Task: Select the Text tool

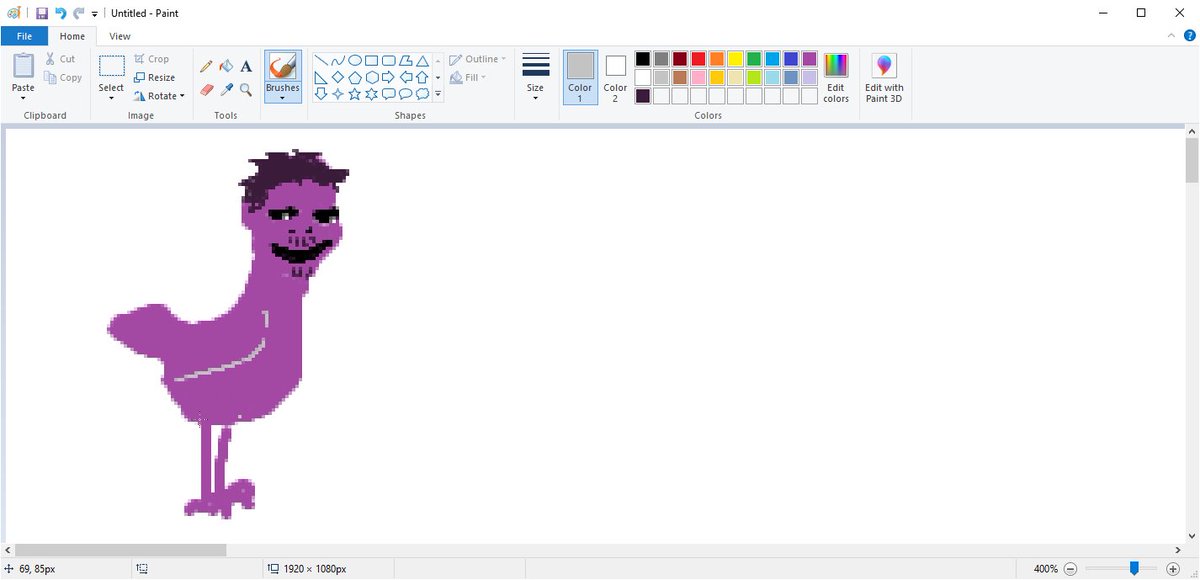Action: point(246,66)
